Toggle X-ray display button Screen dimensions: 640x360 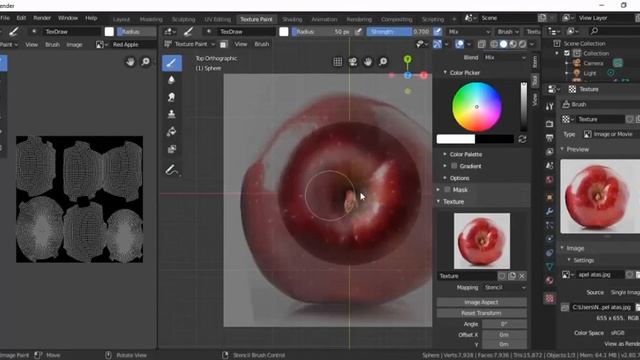[482, 44]
